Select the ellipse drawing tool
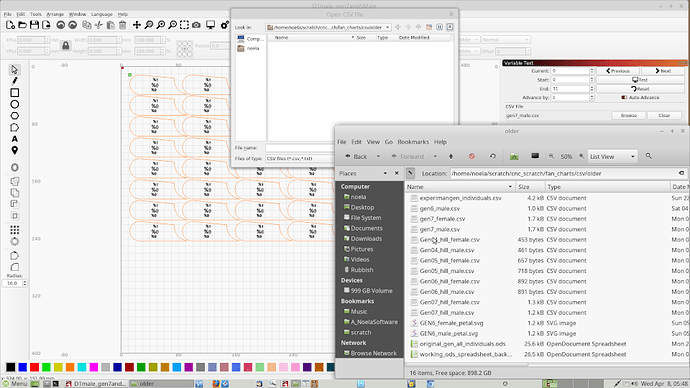The image size is (690, 388). (x=15, y=104)
